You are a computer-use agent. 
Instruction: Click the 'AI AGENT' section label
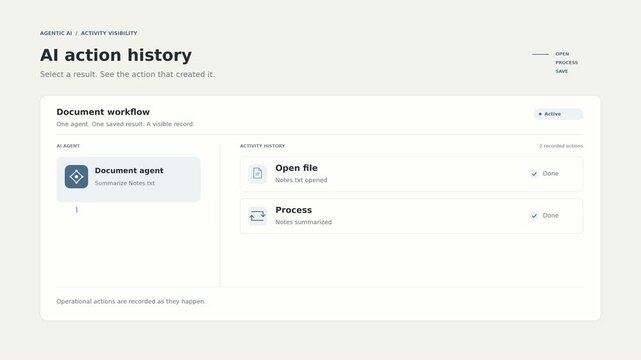(x=68, y=146)
